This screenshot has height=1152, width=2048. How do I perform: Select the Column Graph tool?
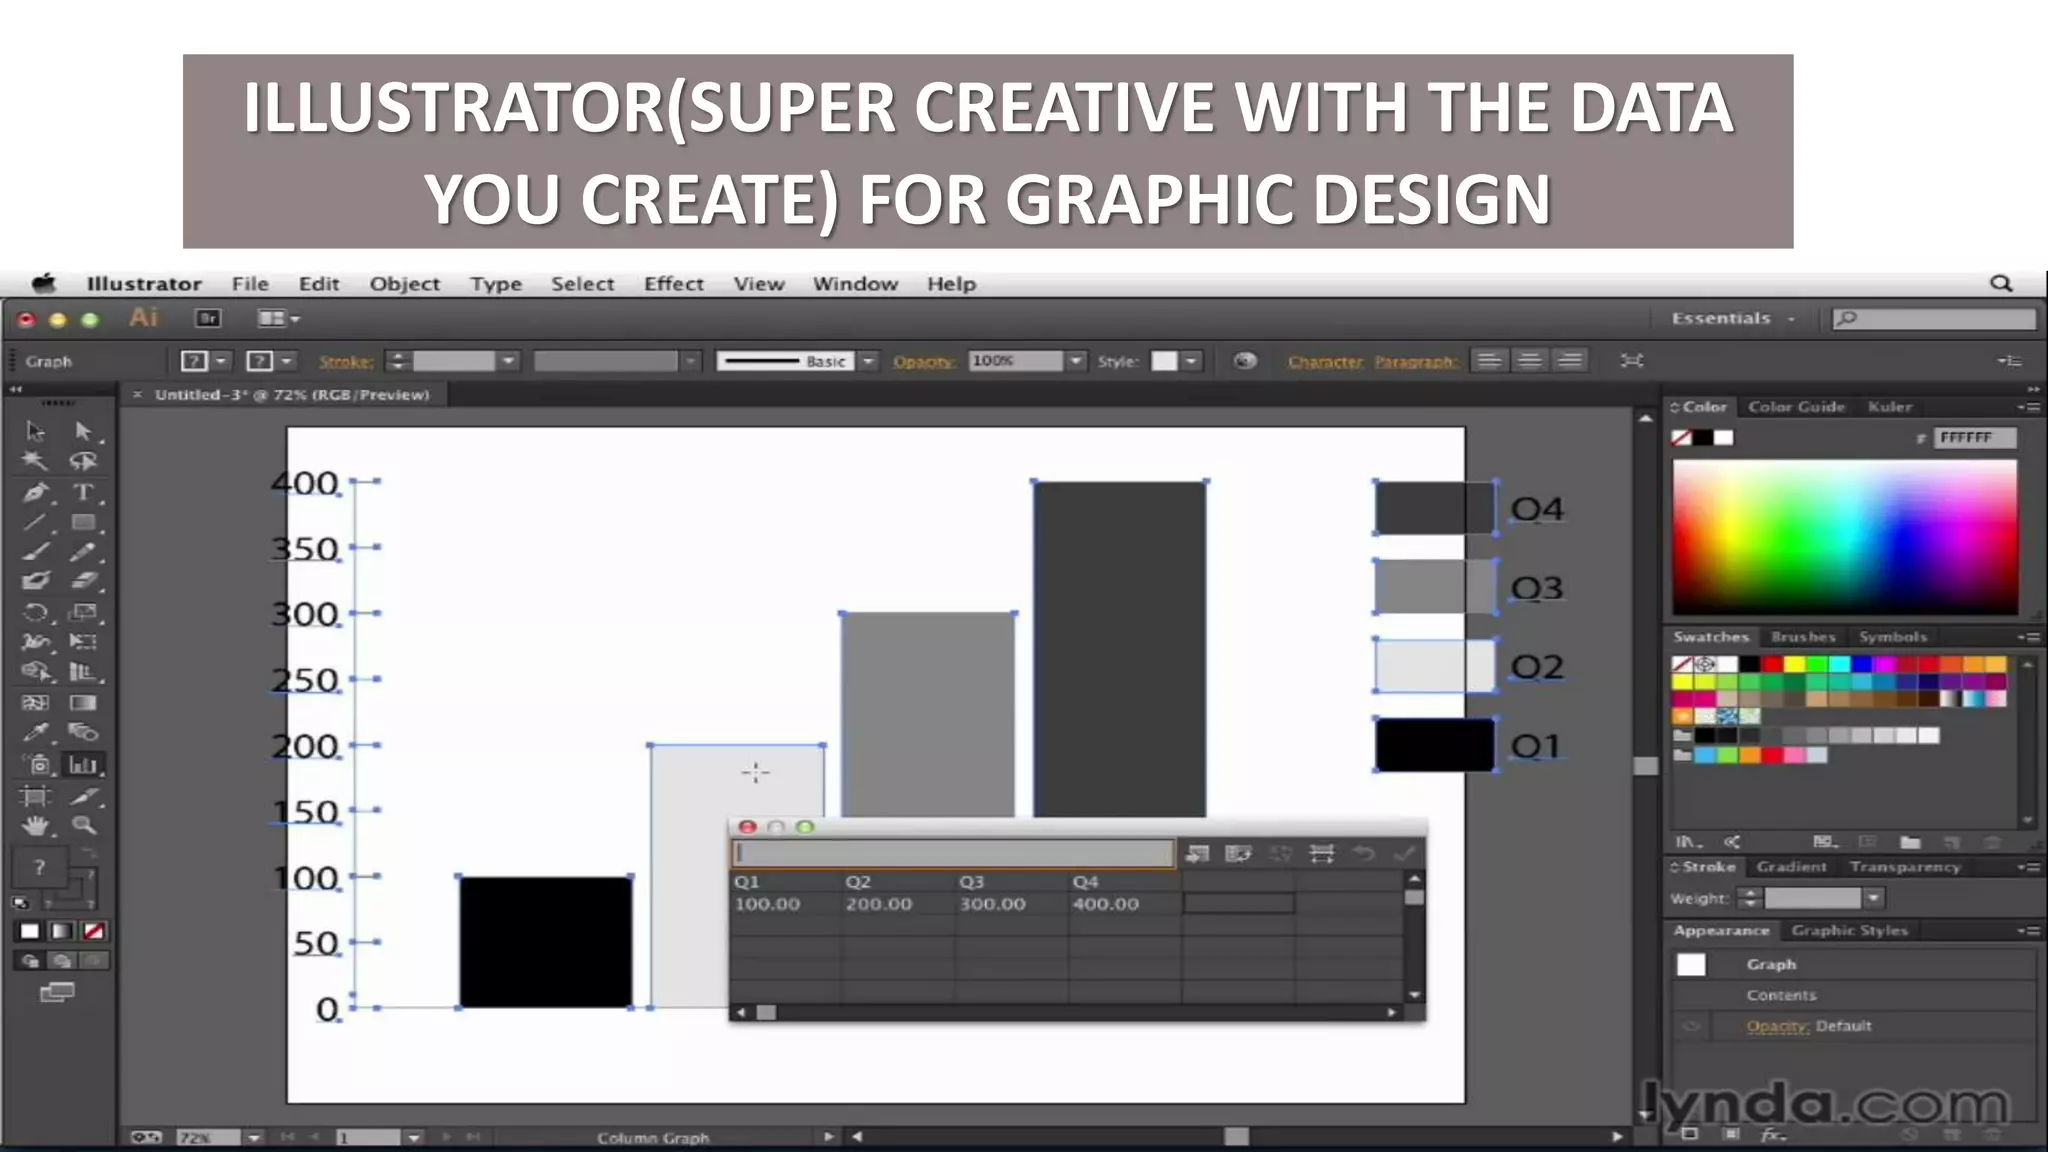(83, 765)
